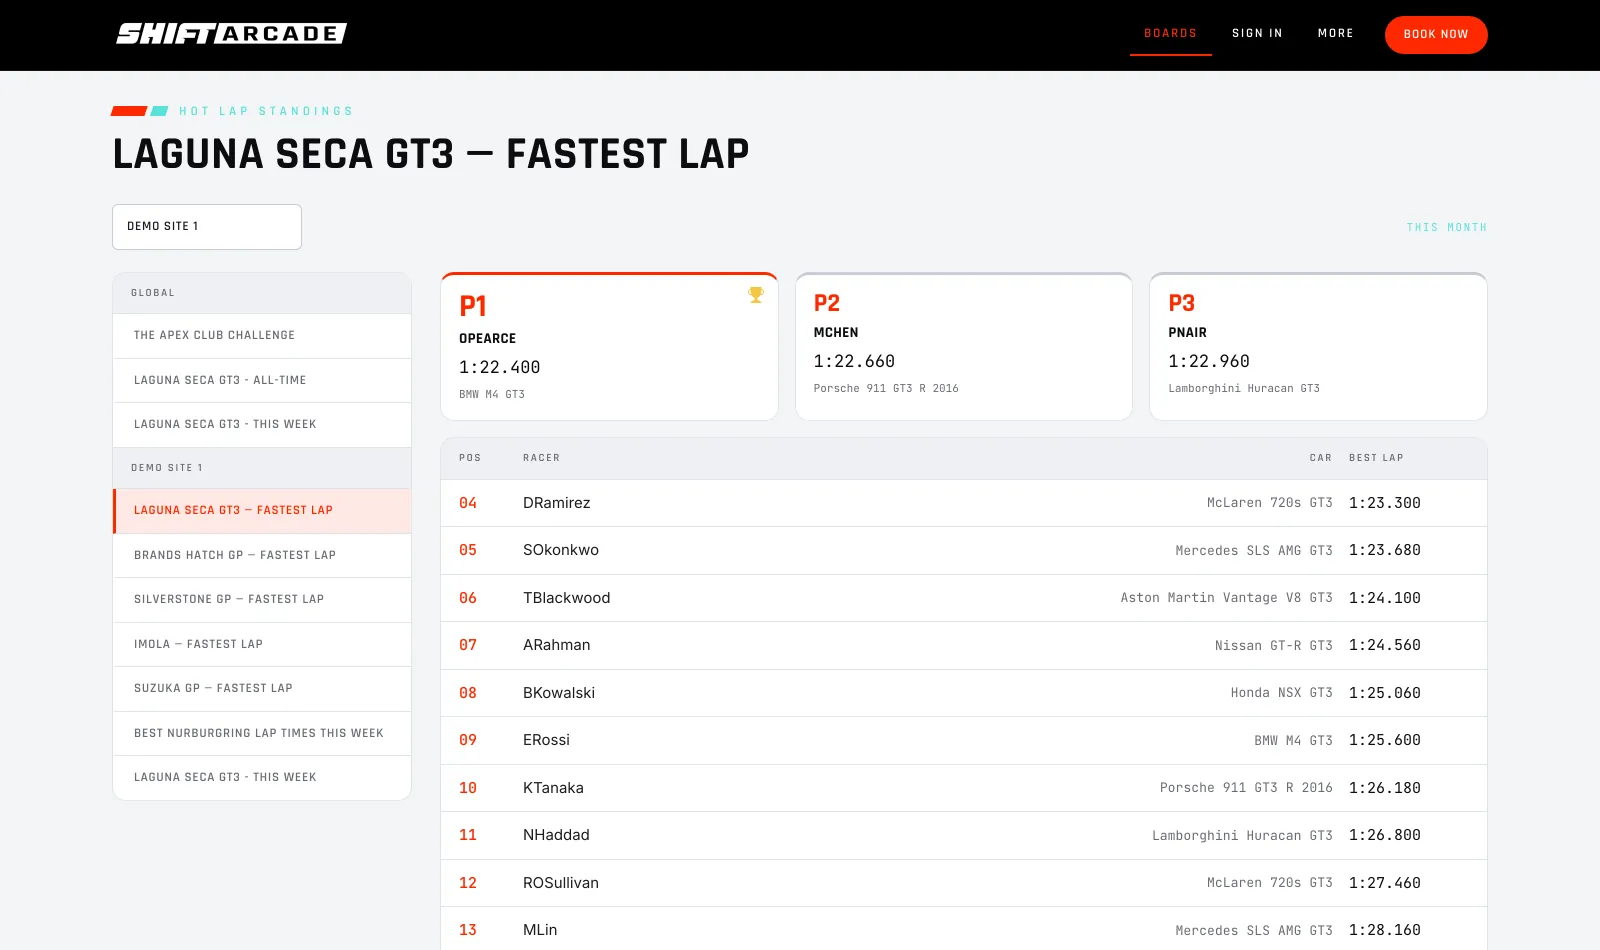Viewport: 1600px width, 950px height.
Task: Click Aston Martin Vantage V8 GT3 car
Action: coord(1226,598)
